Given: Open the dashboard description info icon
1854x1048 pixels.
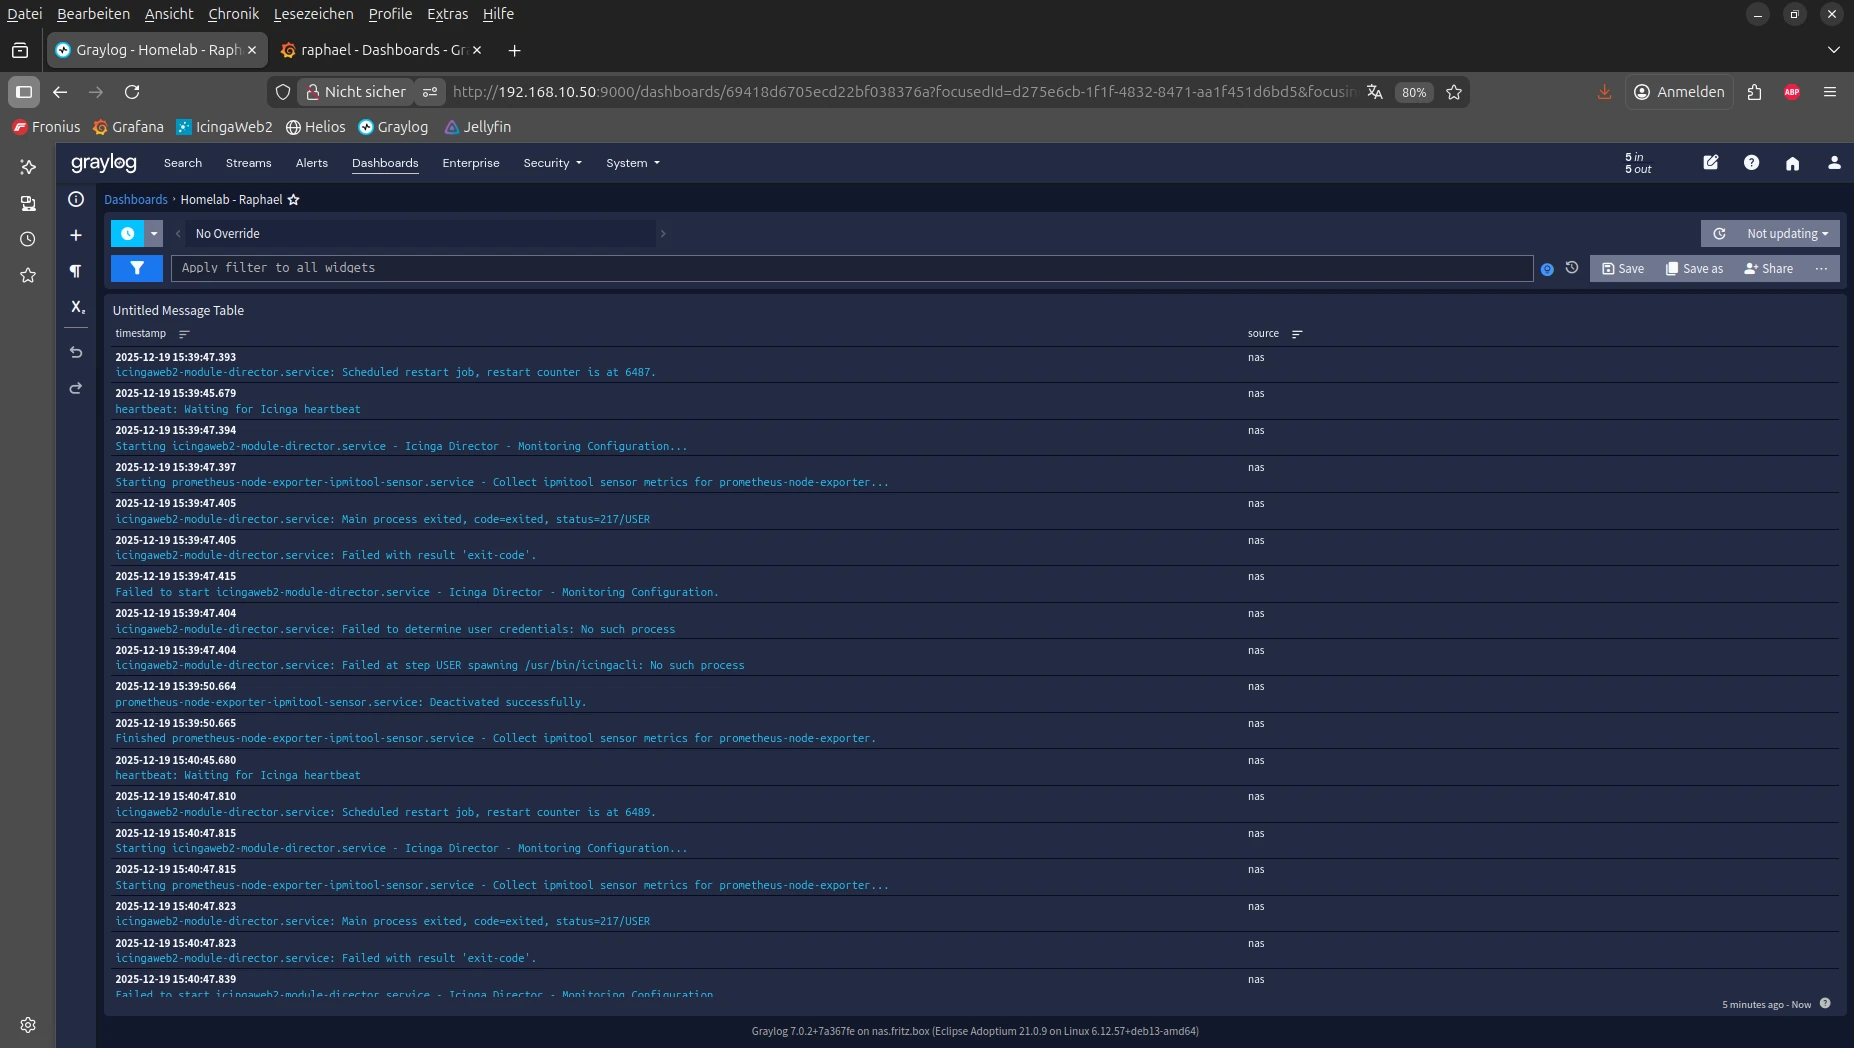Looking at the screenshot, I should click(76, 199).
